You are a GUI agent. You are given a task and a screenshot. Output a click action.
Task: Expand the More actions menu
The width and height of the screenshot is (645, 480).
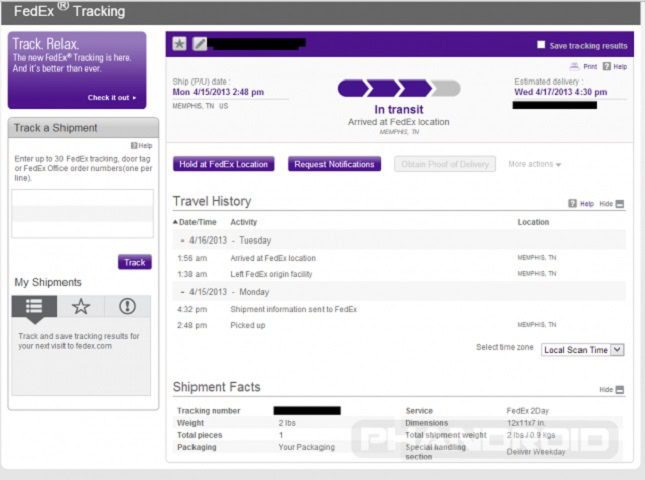534,164
